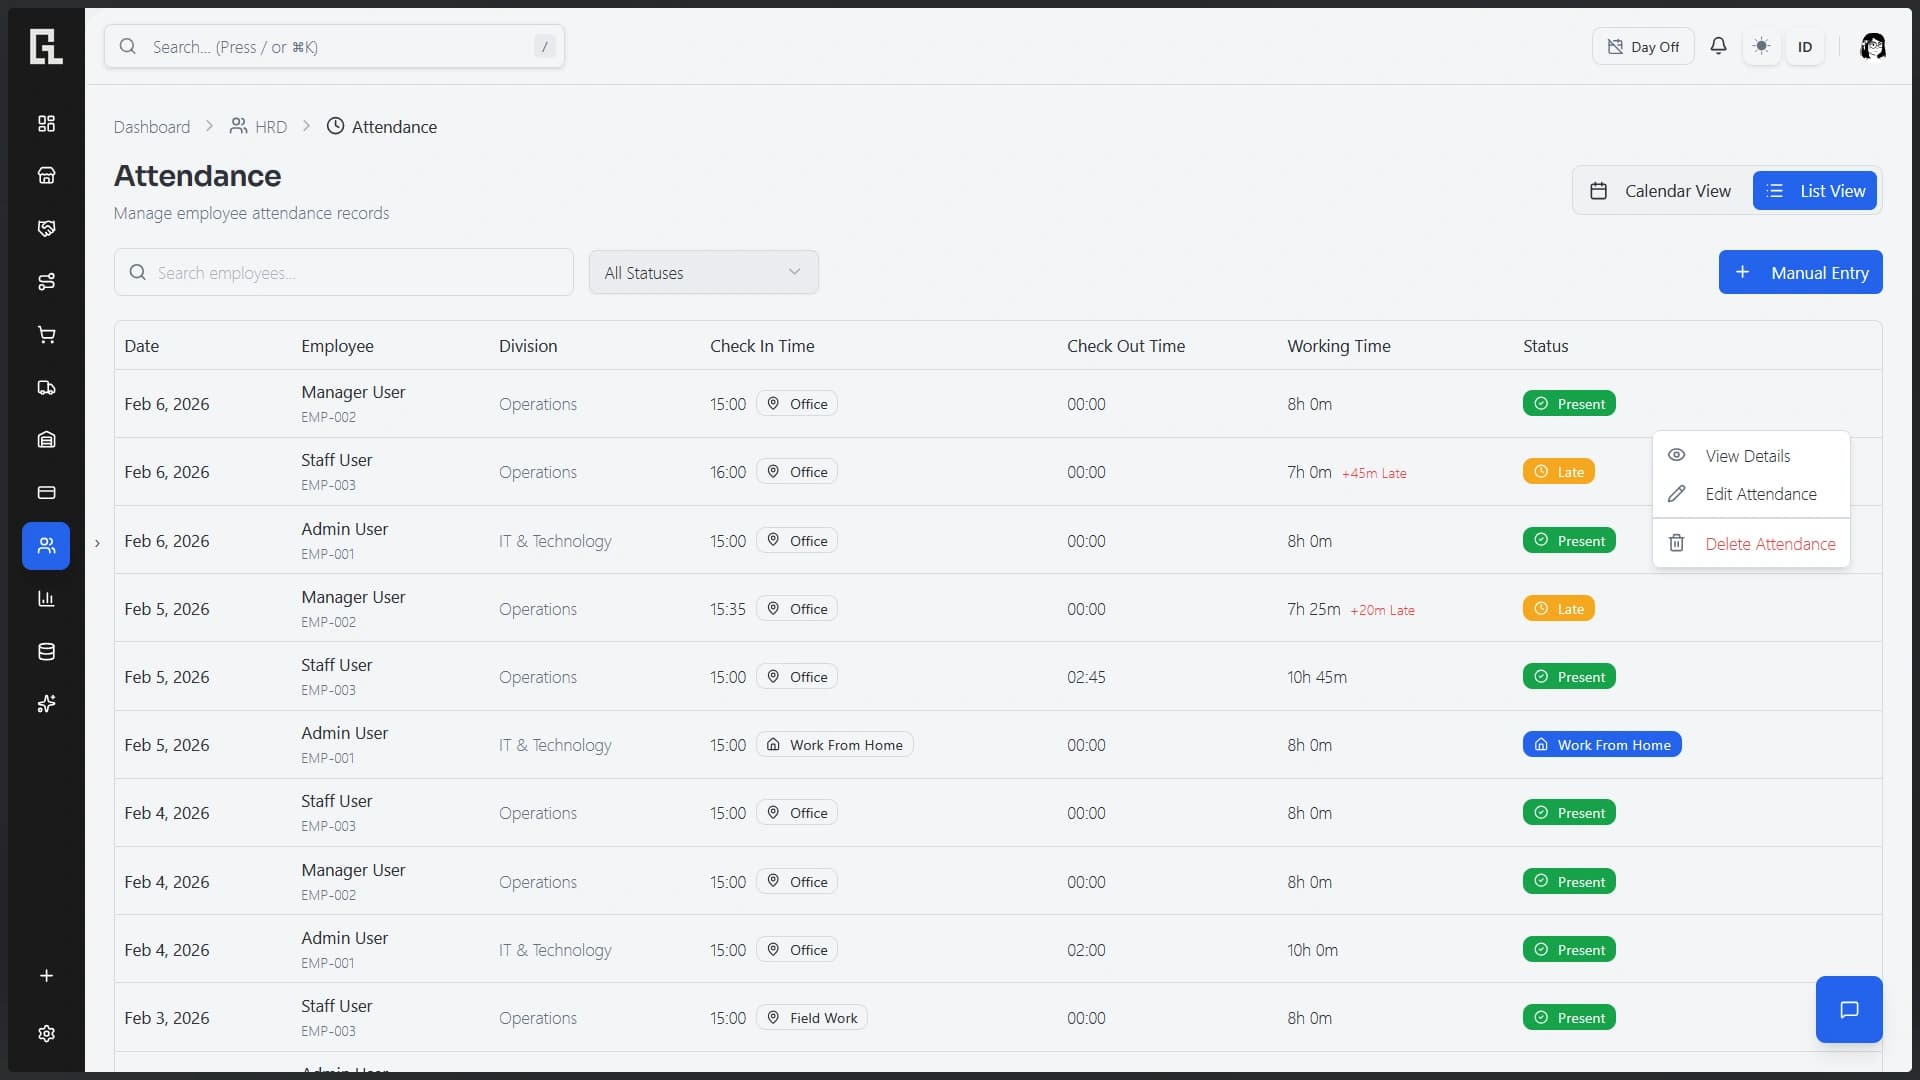Click the plus icon in sidebar
This screenshot has height=1080, width=1920.
point(46,976)
